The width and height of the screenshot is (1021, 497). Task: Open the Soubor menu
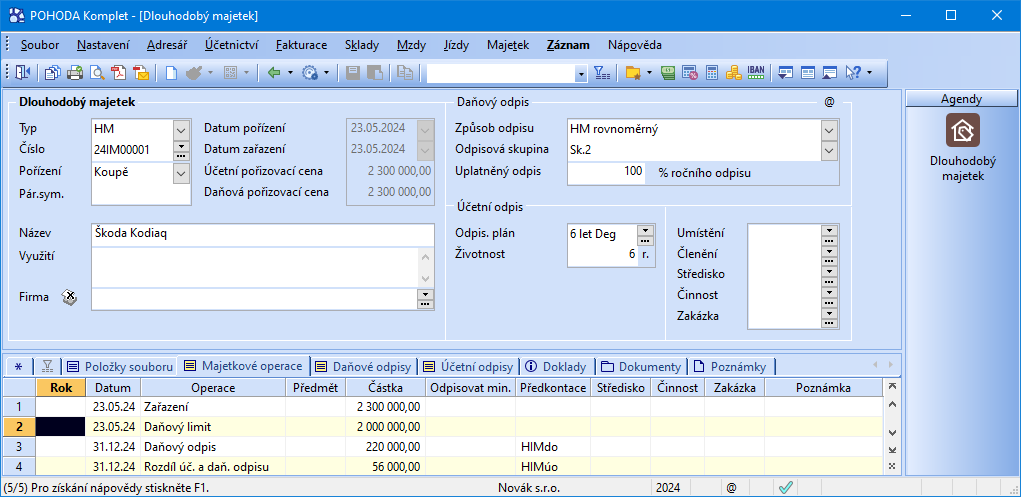(x=40, y=45)
